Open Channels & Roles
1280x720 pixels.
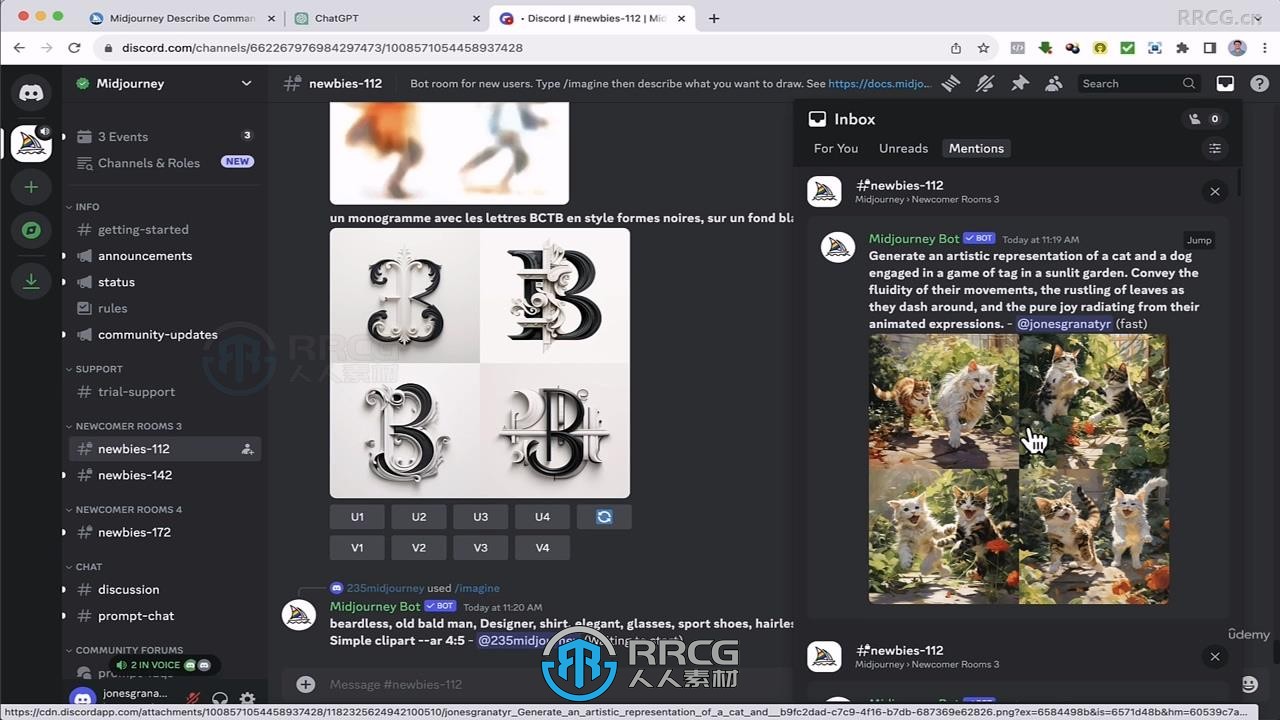tap(165, 163)
